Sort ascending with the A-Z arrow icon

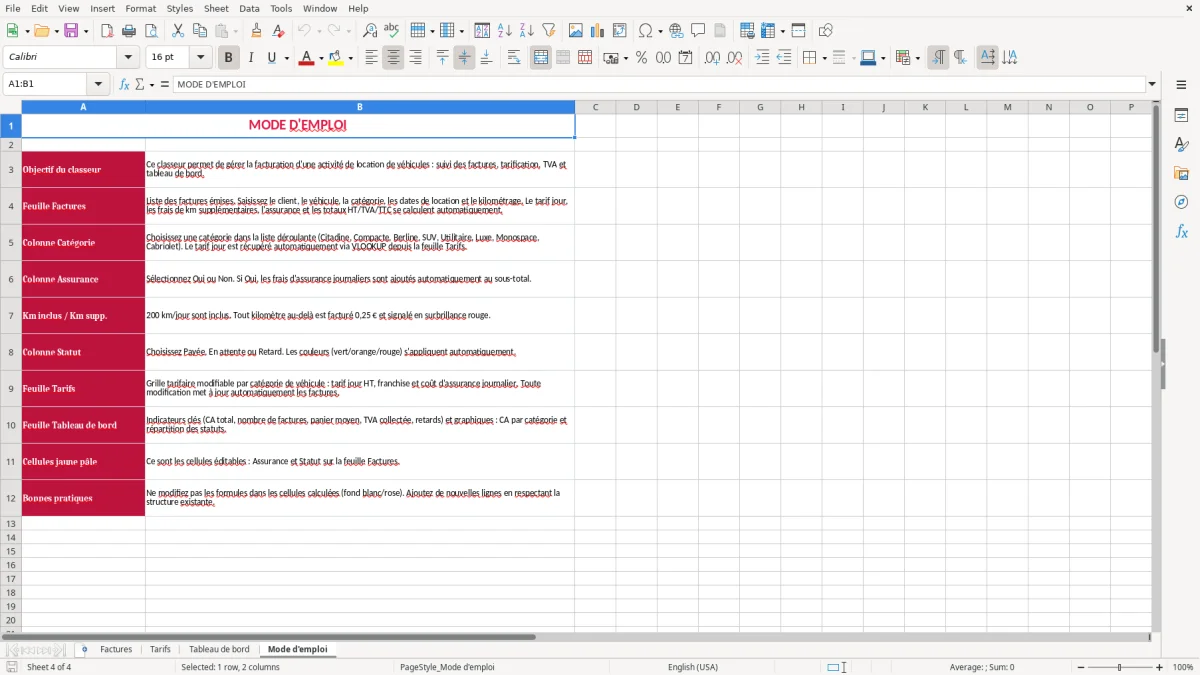(504, 31)
